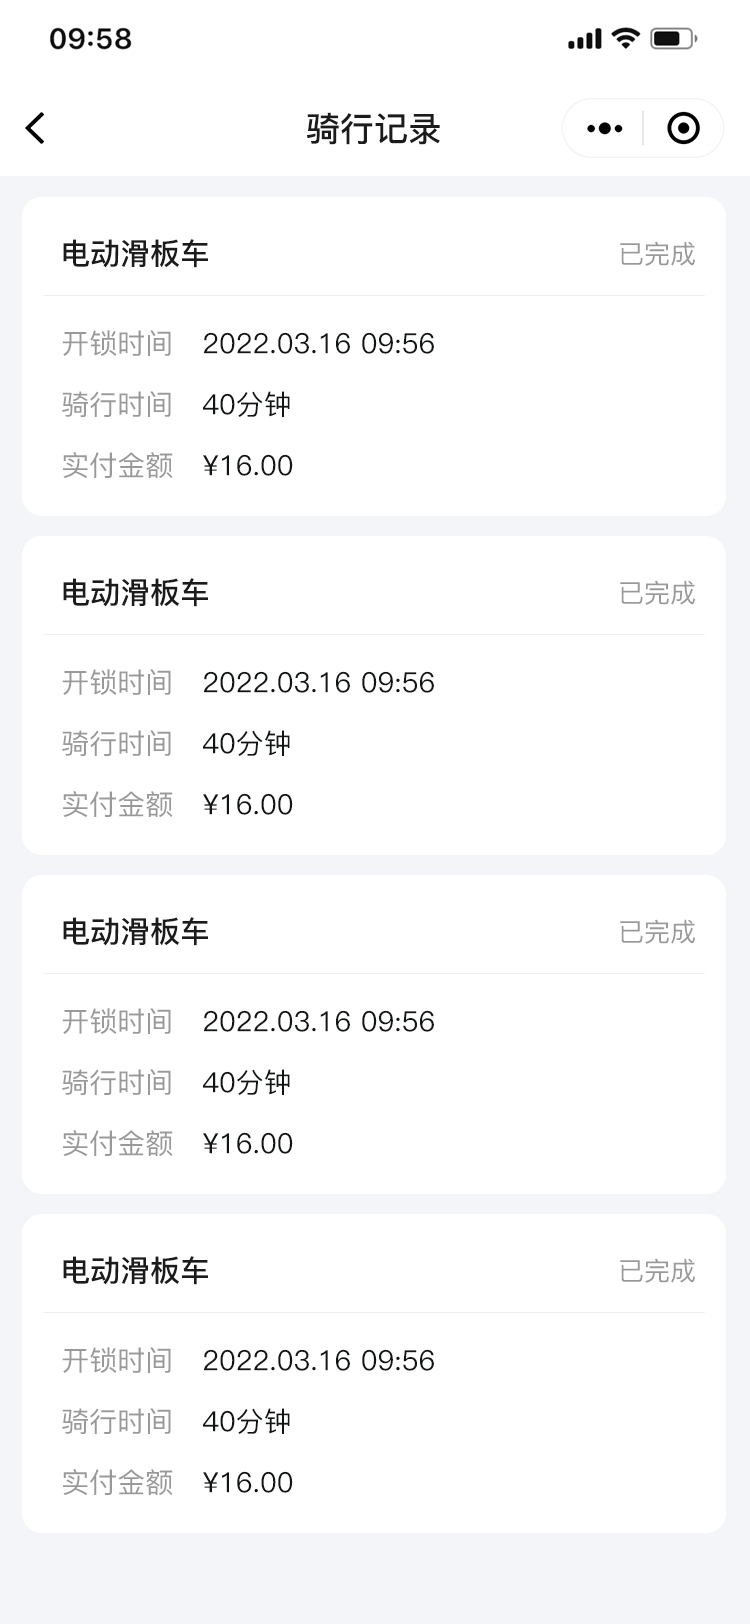The image size is (750, 1624).
Task: Tap 已完成 status on first record
Action: click(657, 254)
